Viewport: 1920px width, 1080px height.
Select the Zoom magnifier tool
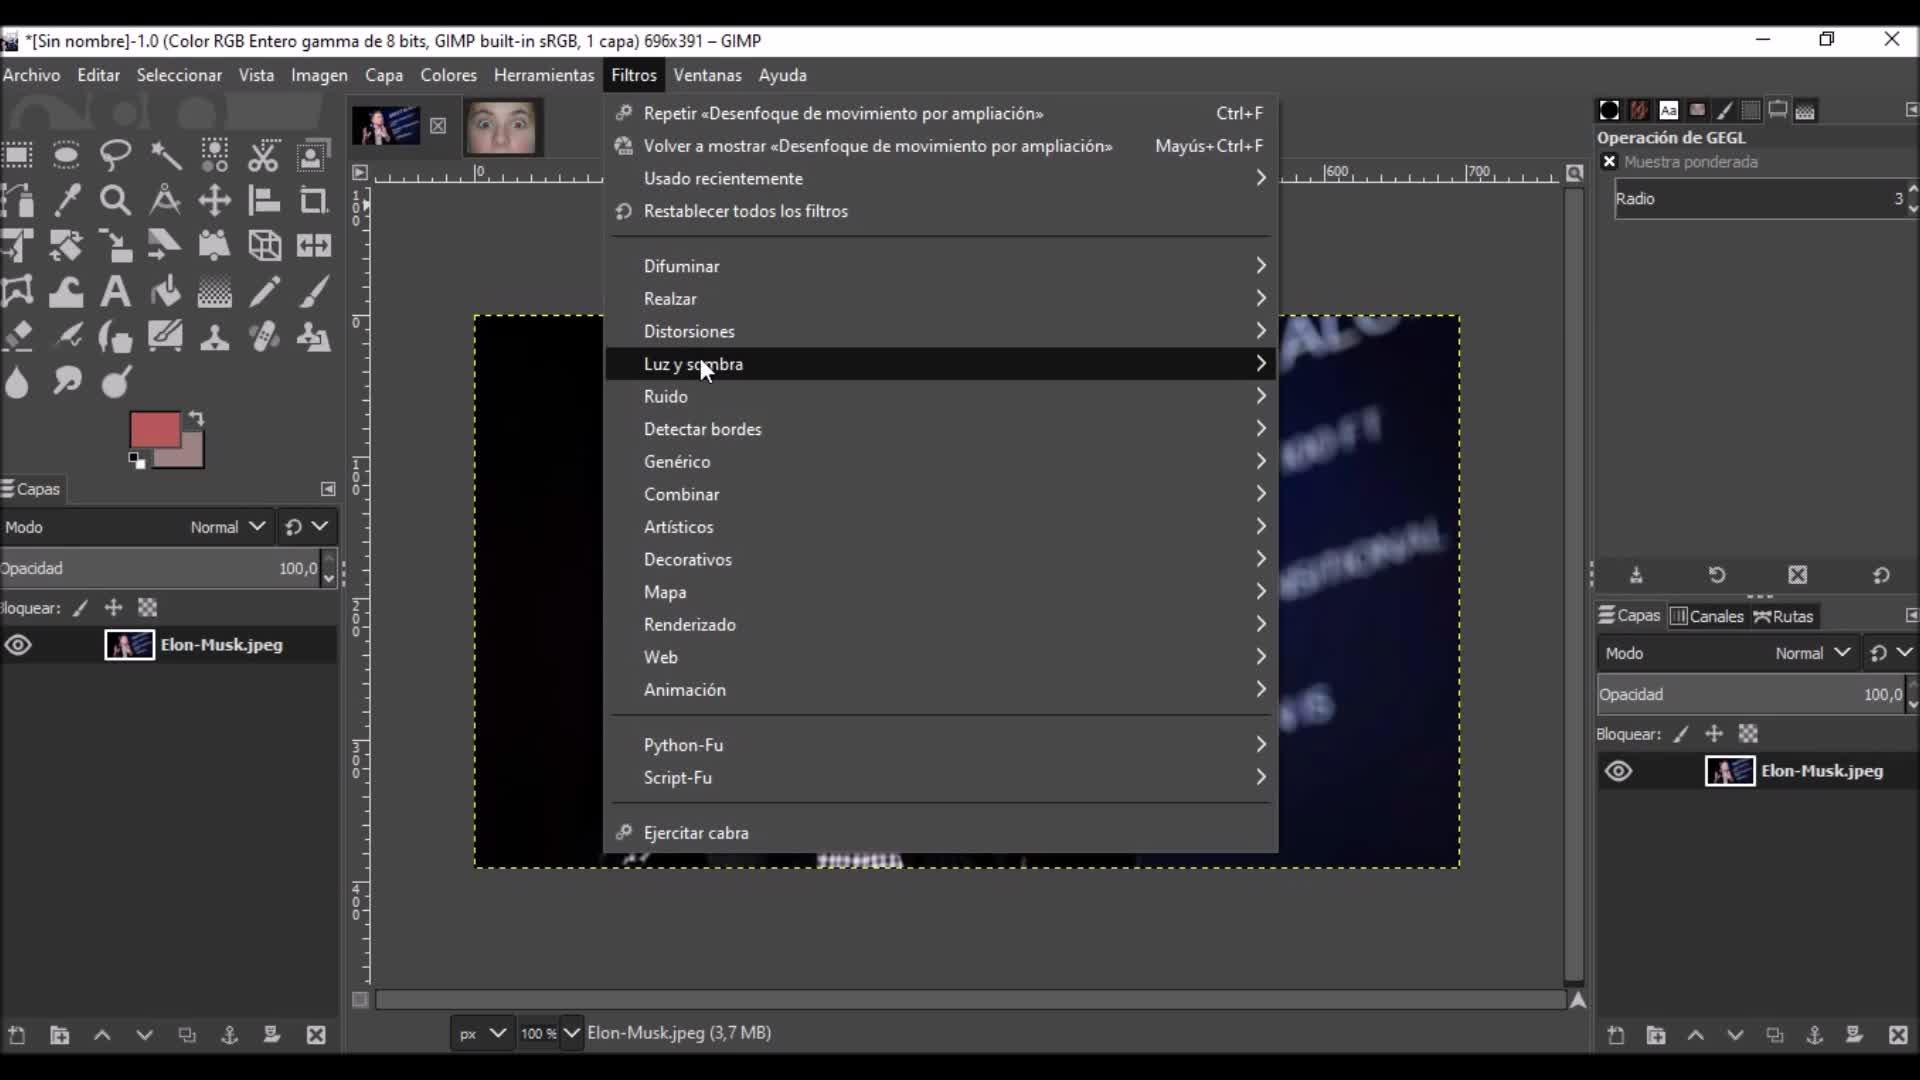click(115, 200)
